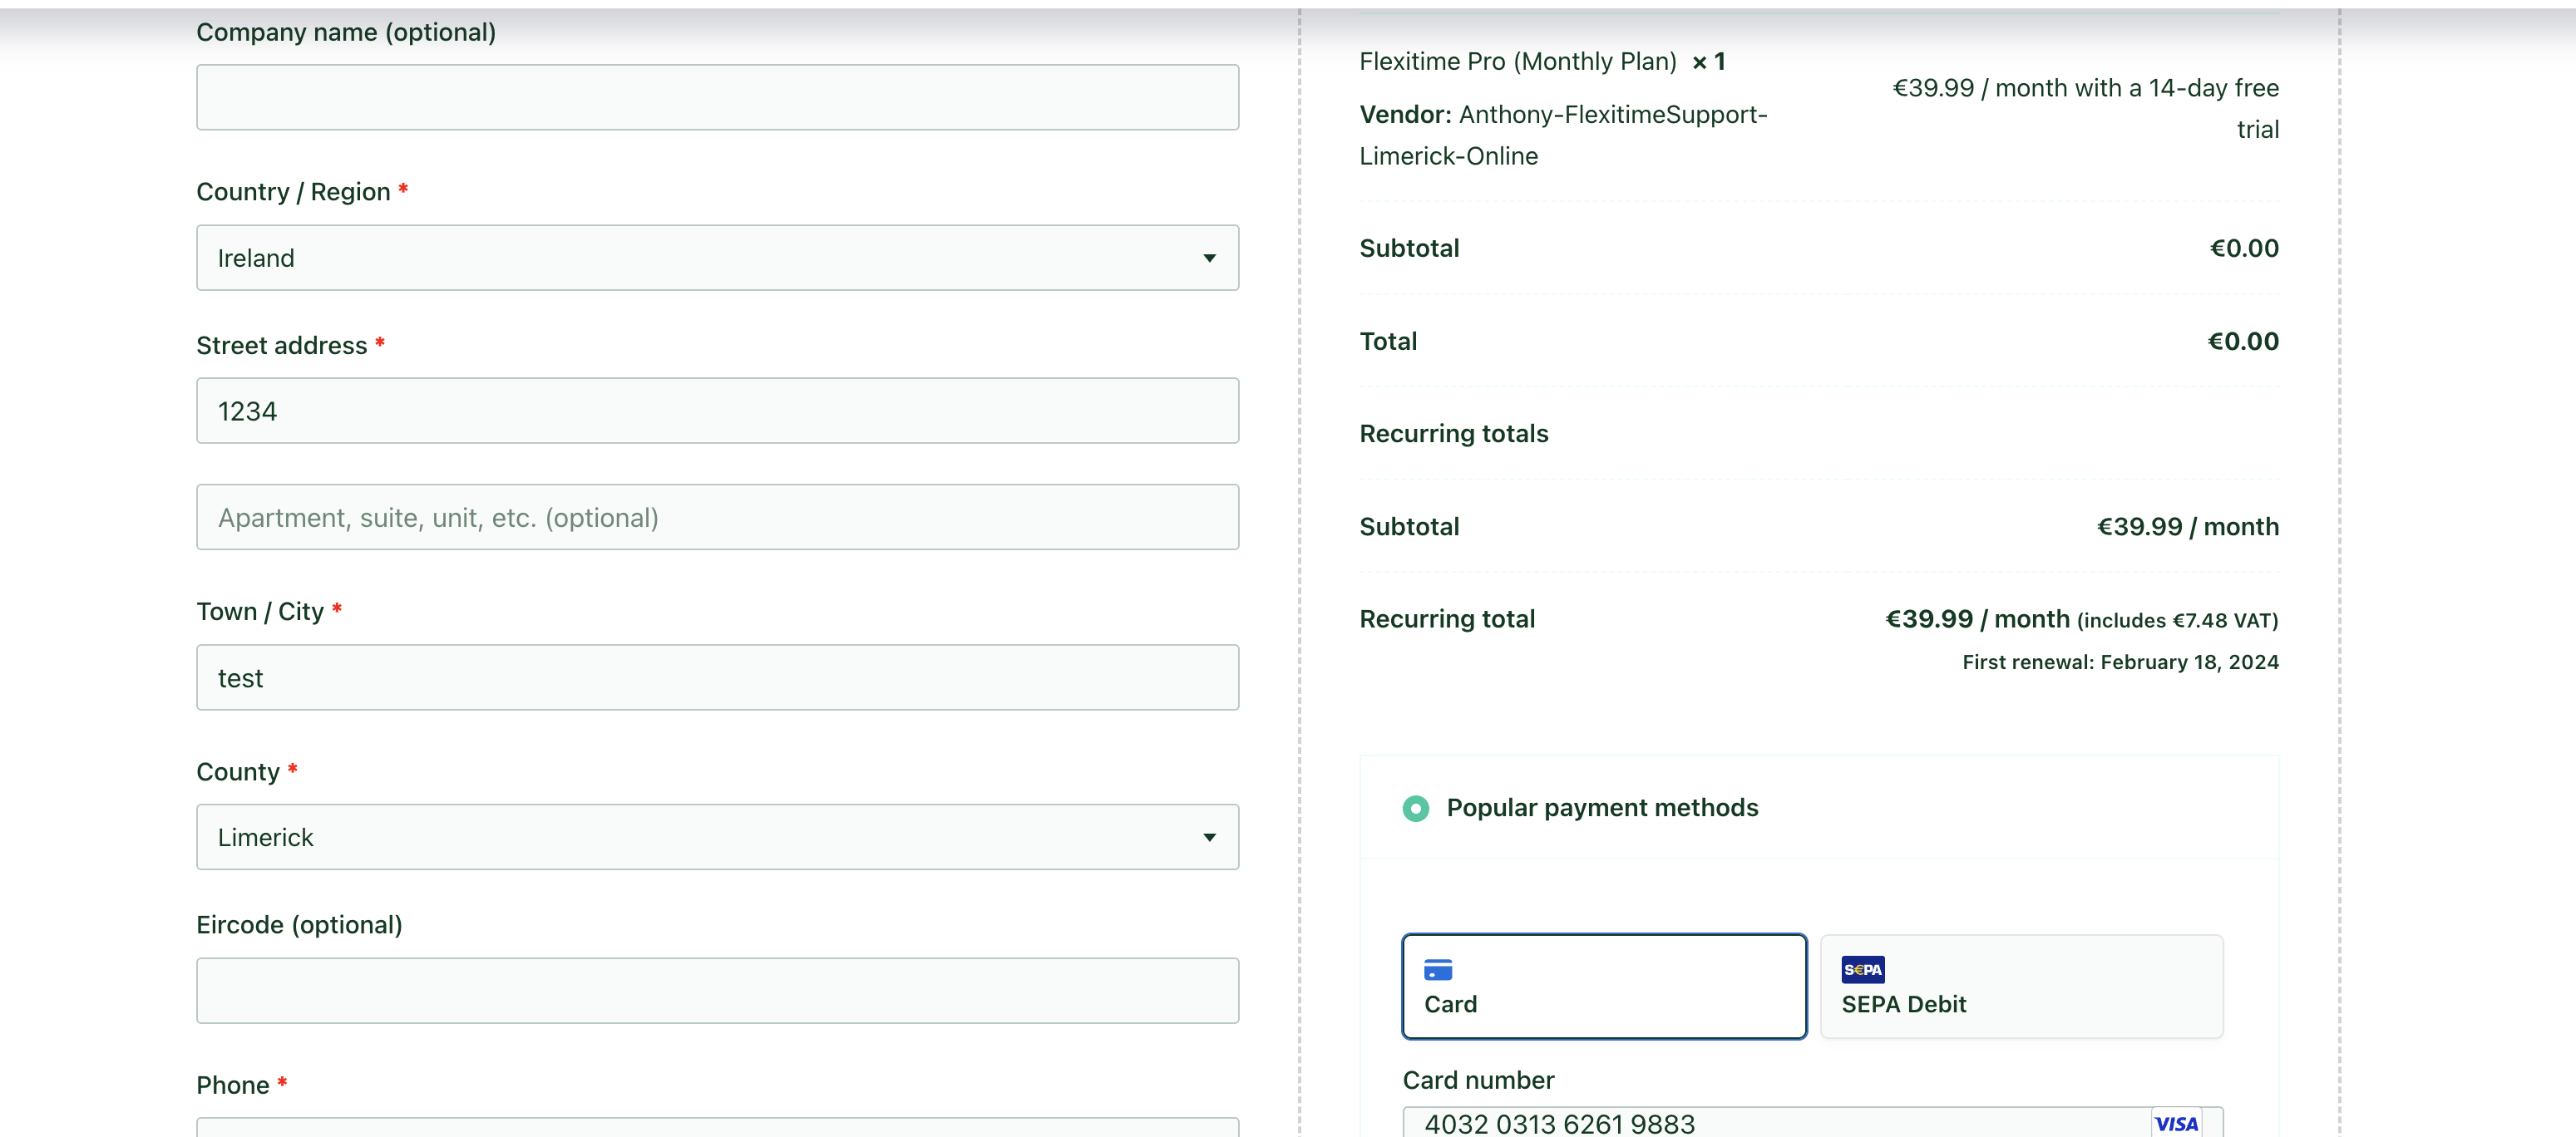The height and width of the screenshot is (1137, 2576).
Task: Click the Eircode input field
Action: click(x=717, y=991)
